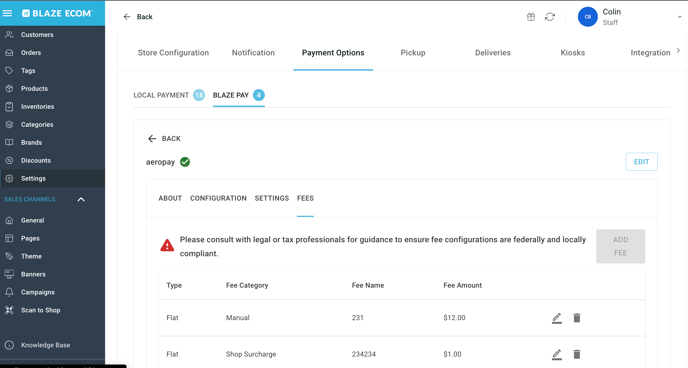Show more tabs with right chevron
The width and height of the screenshot is (688, 368).
click(x=678, y=51)
